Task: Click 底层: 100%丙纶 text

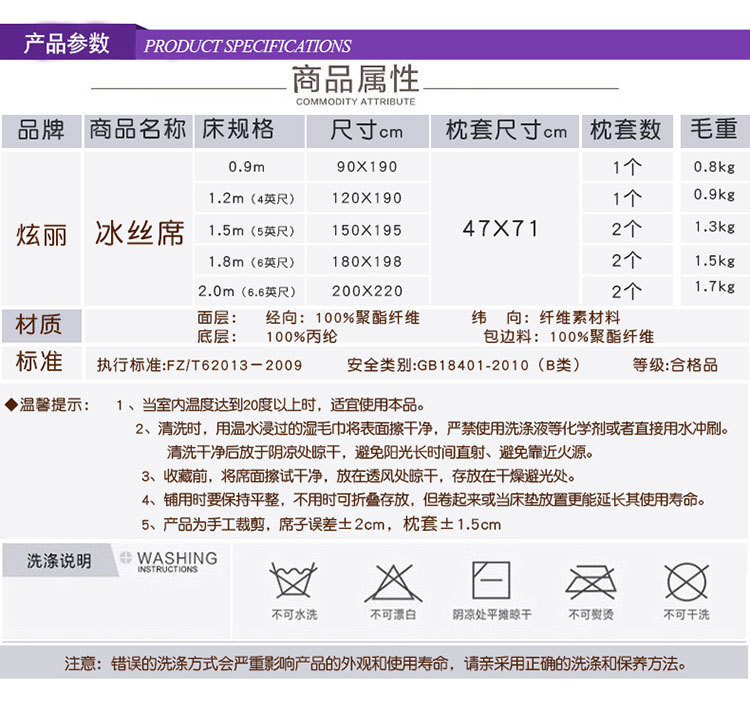Action: click(x=267, y=336)
